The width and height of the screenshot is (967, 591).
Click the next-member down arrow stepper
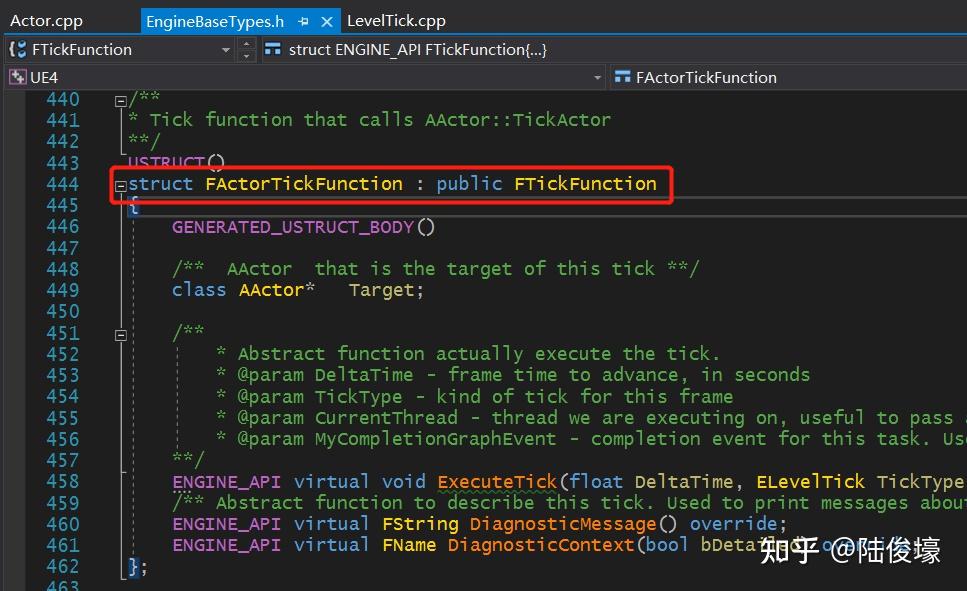click(246, 54)
